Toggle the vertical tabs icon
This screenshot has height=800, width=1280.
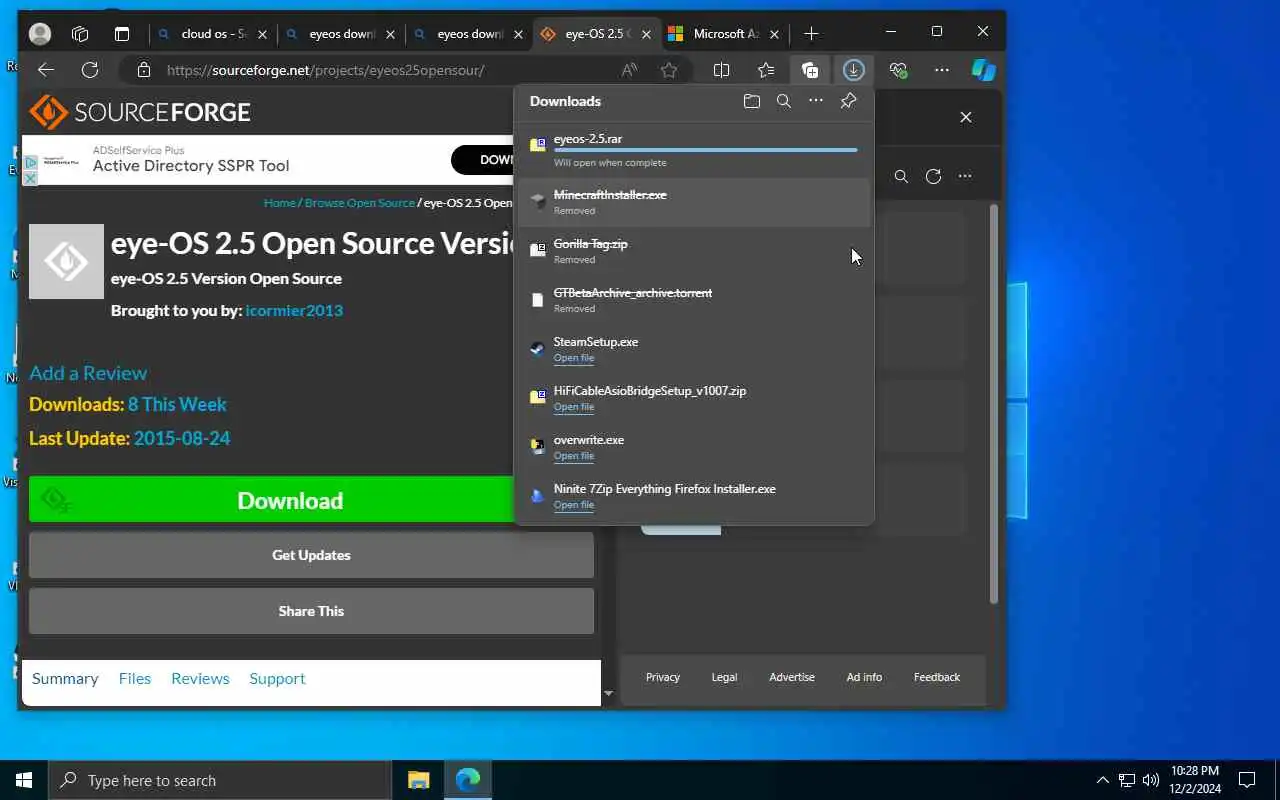point(122,34)
